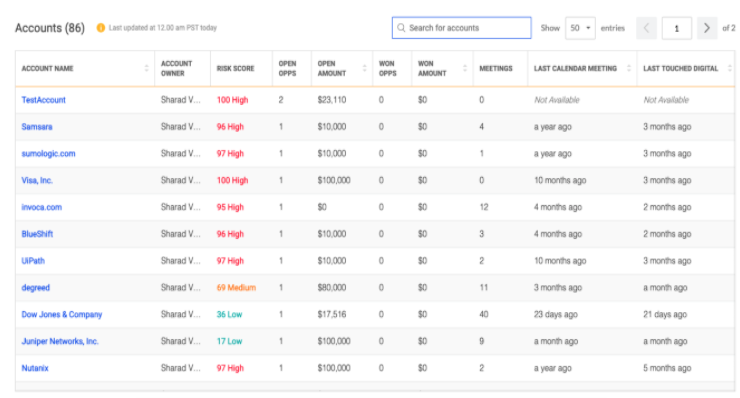The image size is (740, 398).
Task: Click the Won Opps column header
Action: click(x=387, y=68)
